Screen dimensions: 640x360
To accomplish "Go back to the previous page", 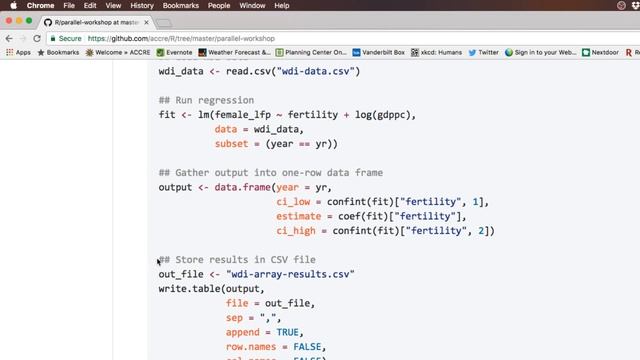I will 9,38.
